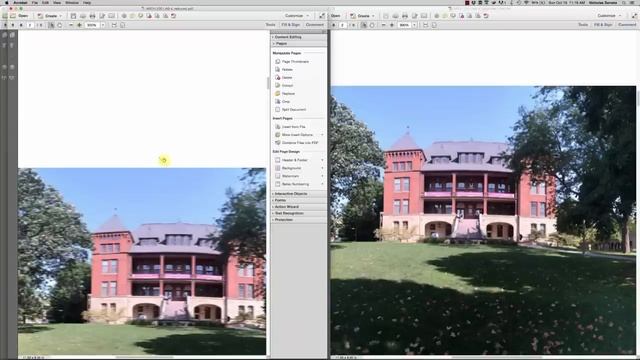
Task: Collapse the Pages section
Action: (x=298, y=43)
